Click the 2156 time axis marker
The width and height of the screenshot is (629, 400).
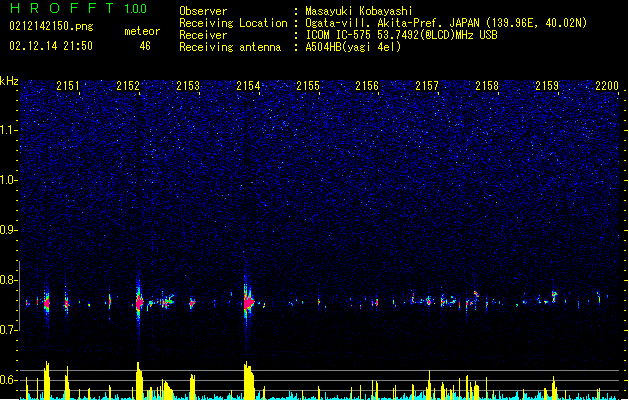tap(367, 85)
